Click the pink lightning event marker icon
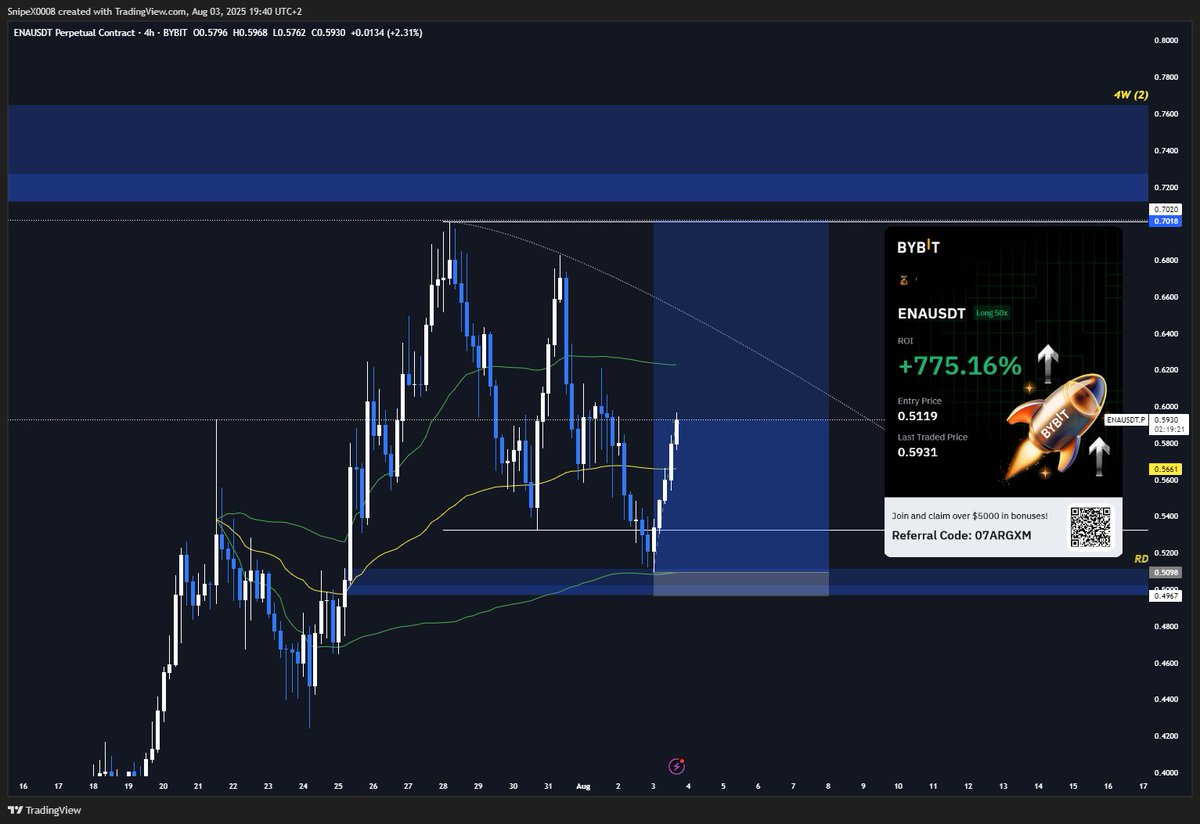 (677, 765)
